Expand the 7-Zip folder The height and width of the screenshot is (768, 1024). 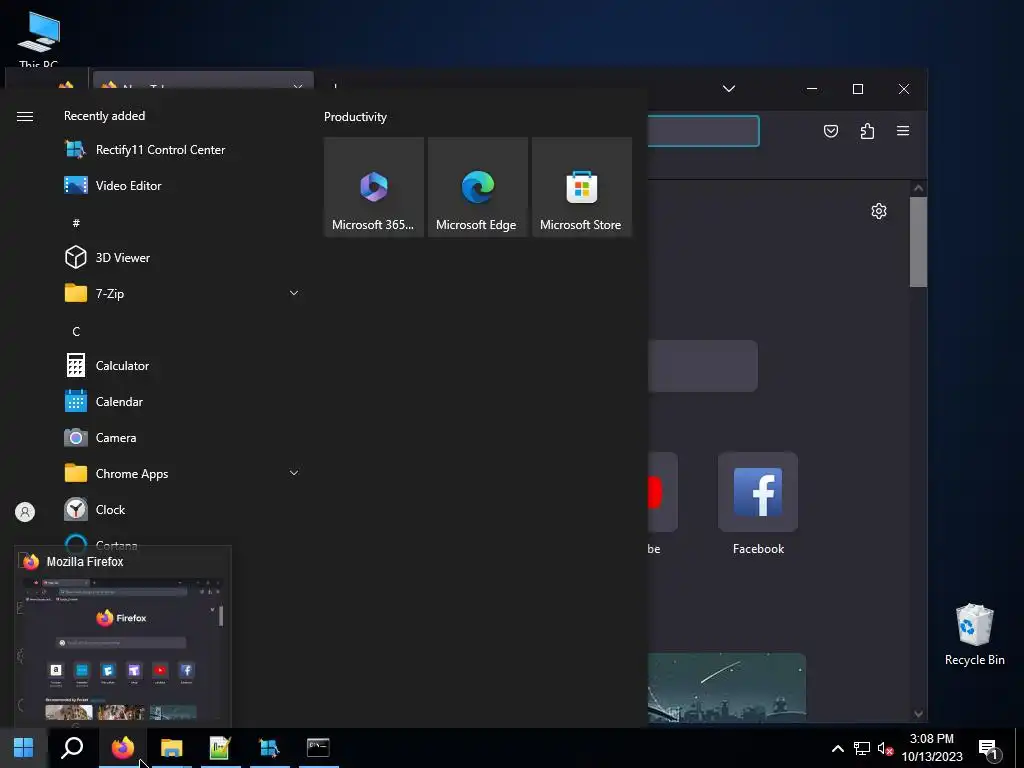coord(182,293)
